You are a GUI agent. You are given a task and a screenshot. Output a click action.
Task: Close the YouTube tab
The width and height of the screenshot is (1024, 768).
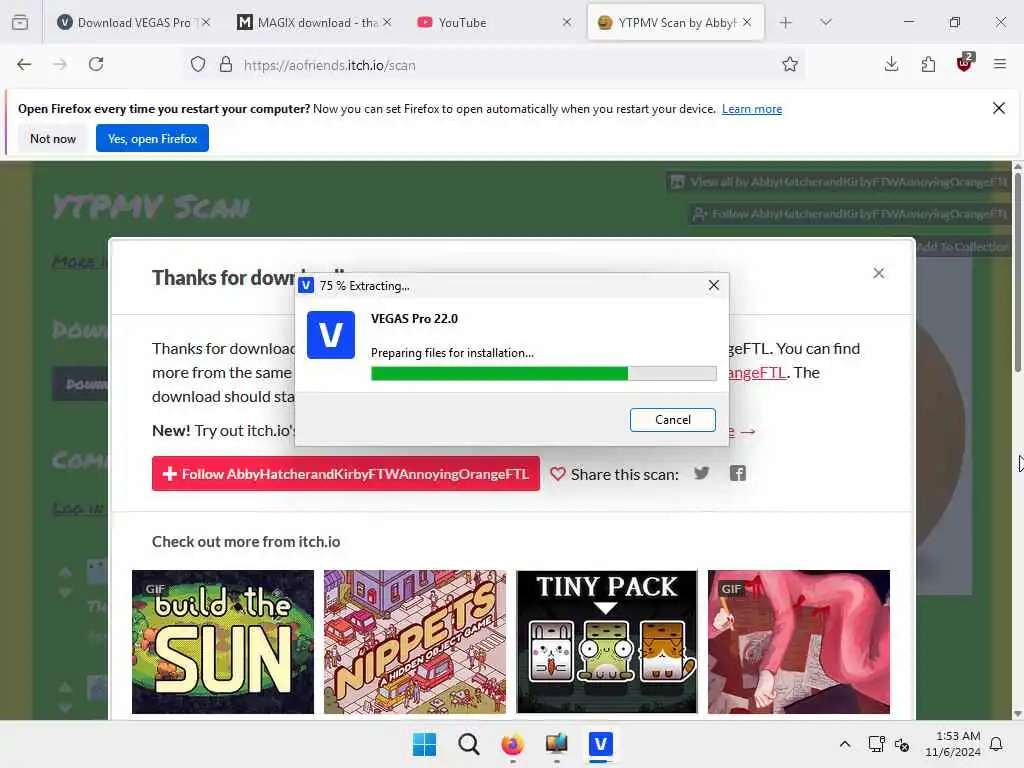pyautogui.click(x=566, y=22)
